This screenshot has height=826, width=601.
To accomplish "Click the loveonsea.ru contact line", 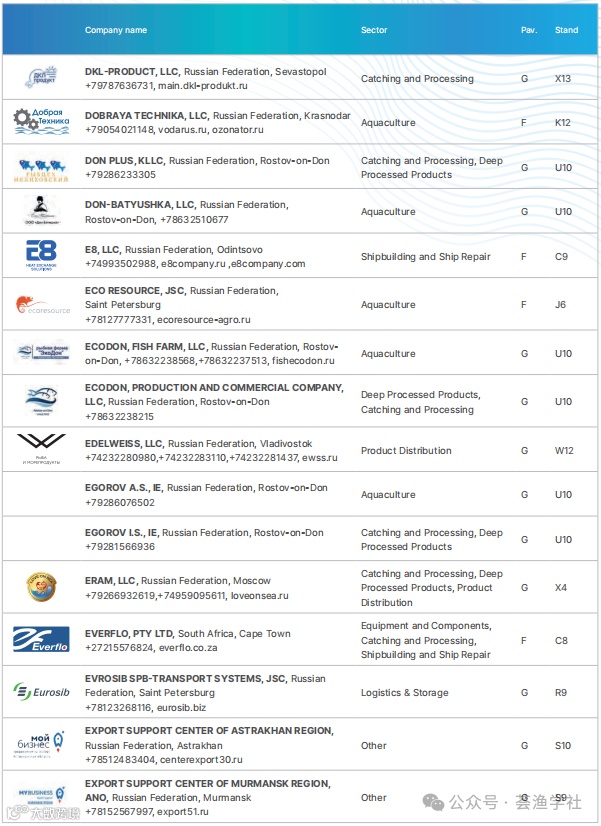I will click(186, 596).
